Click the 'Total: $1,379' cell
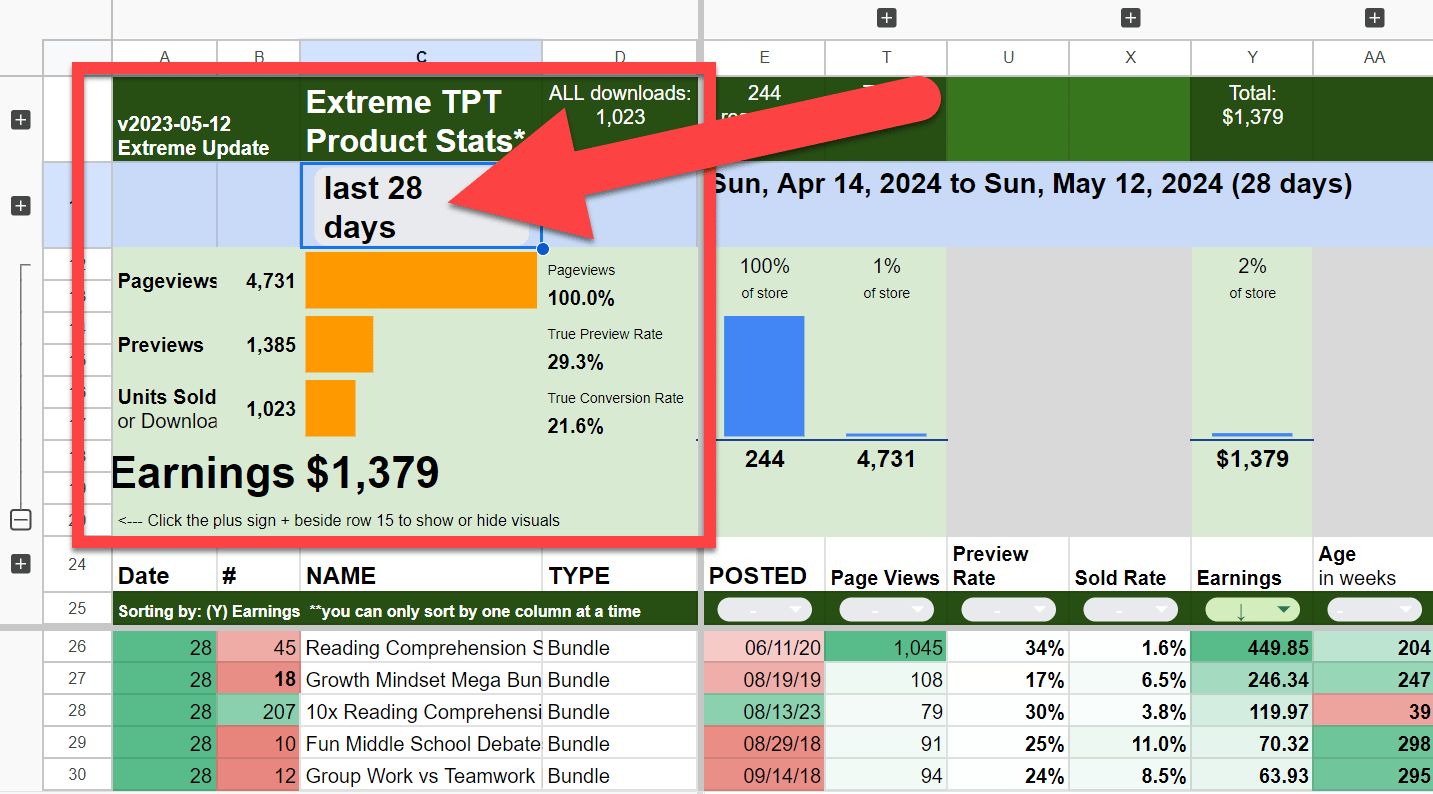 1252,120
